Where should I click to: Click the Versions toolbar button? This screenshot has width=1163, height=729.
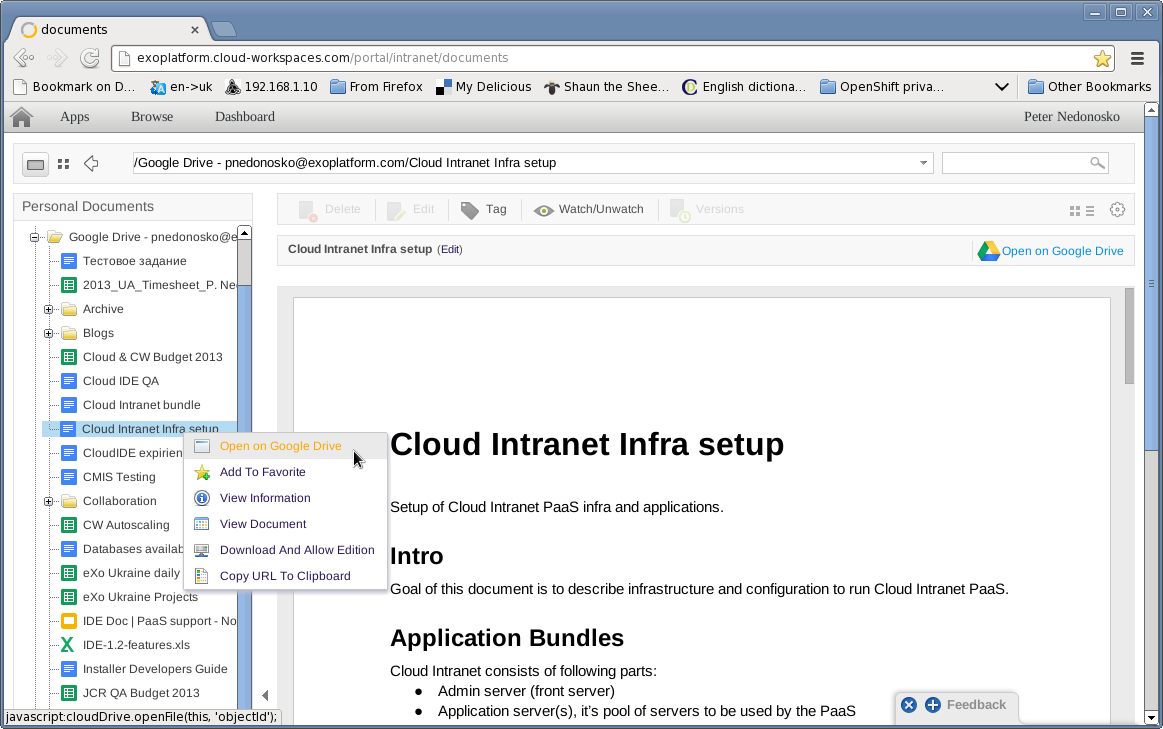[x=706, y=210]
